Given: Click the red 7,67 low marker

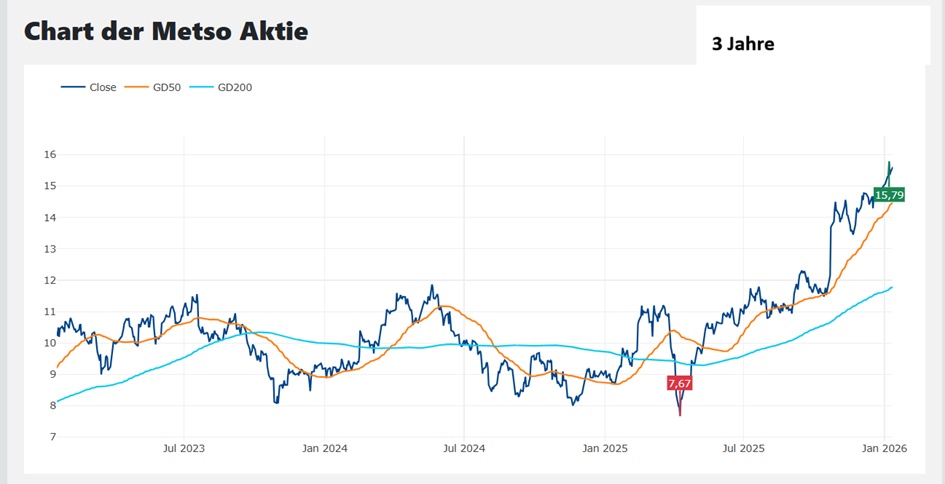Looking at the screenshot, I should [x=680, y=383].
